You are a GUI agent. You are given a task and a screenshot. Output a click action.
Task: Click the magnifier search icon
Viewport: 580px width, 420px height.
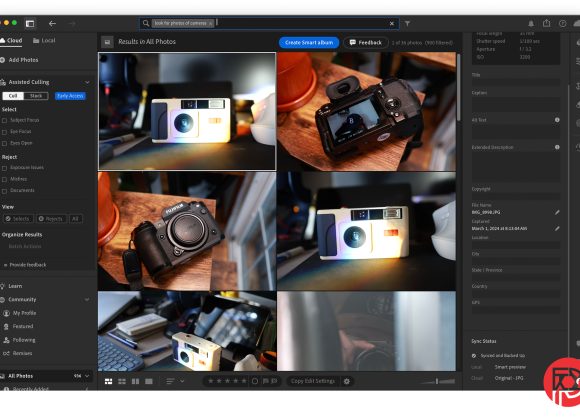click(146, 23)
